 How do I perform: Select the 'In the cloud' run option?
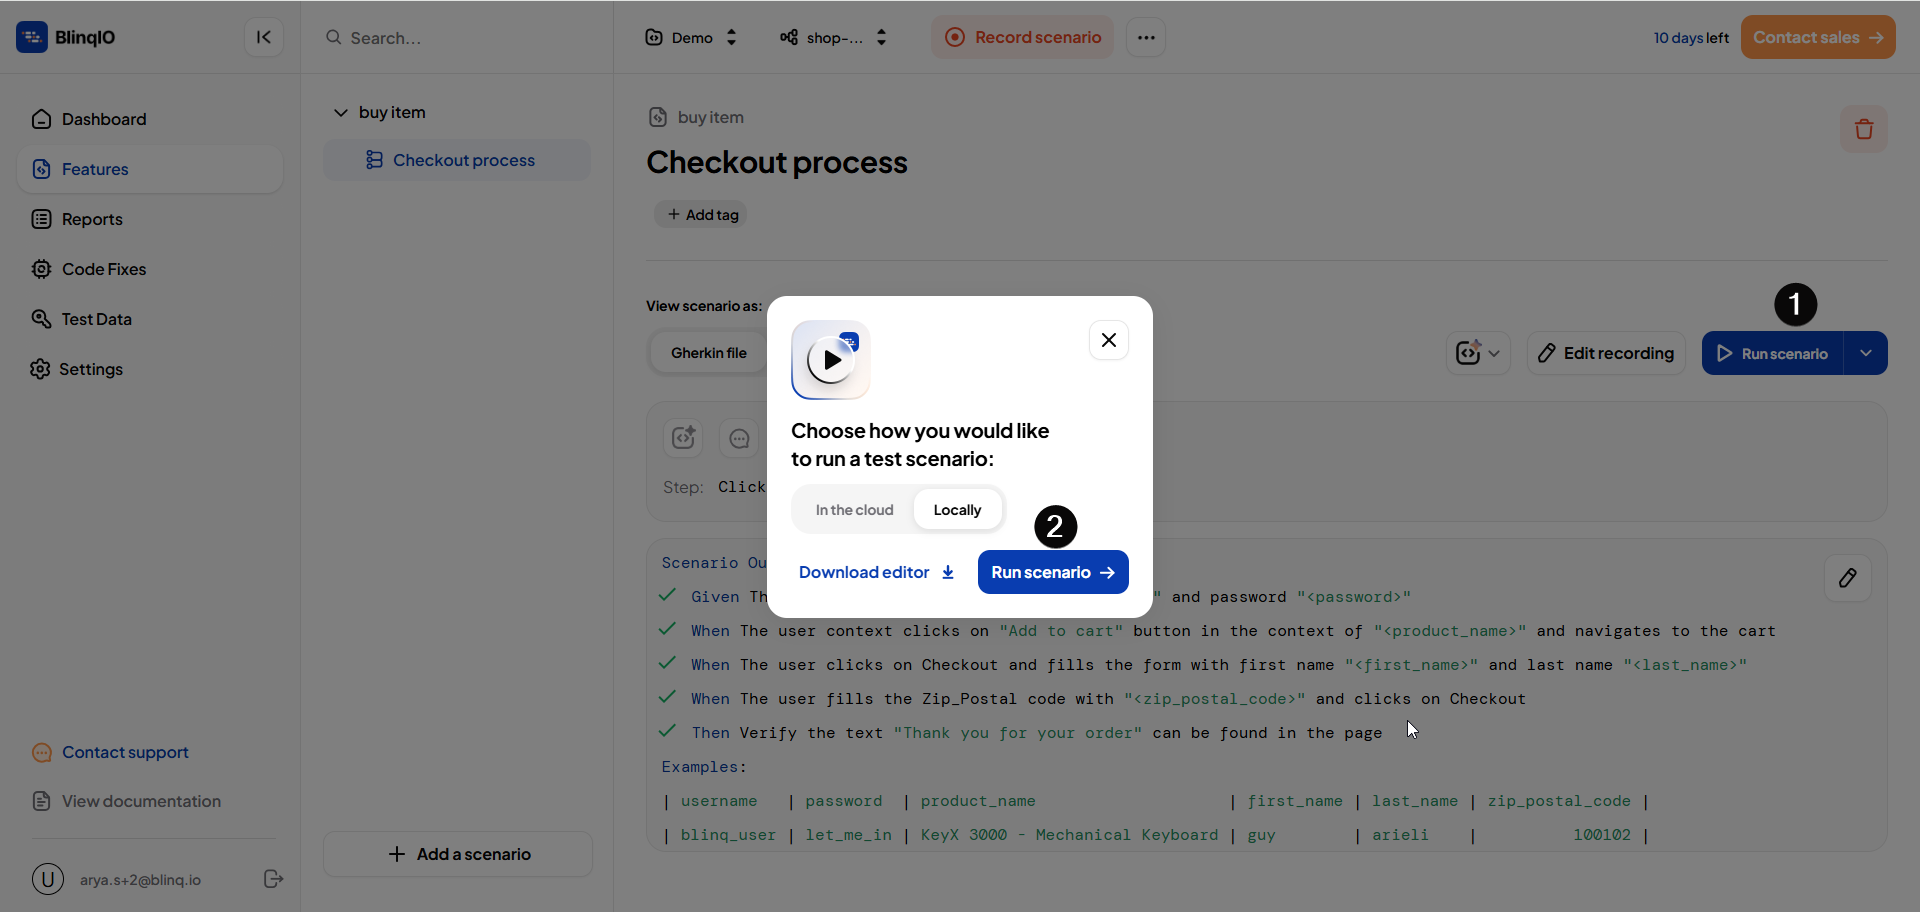(854, 510)
